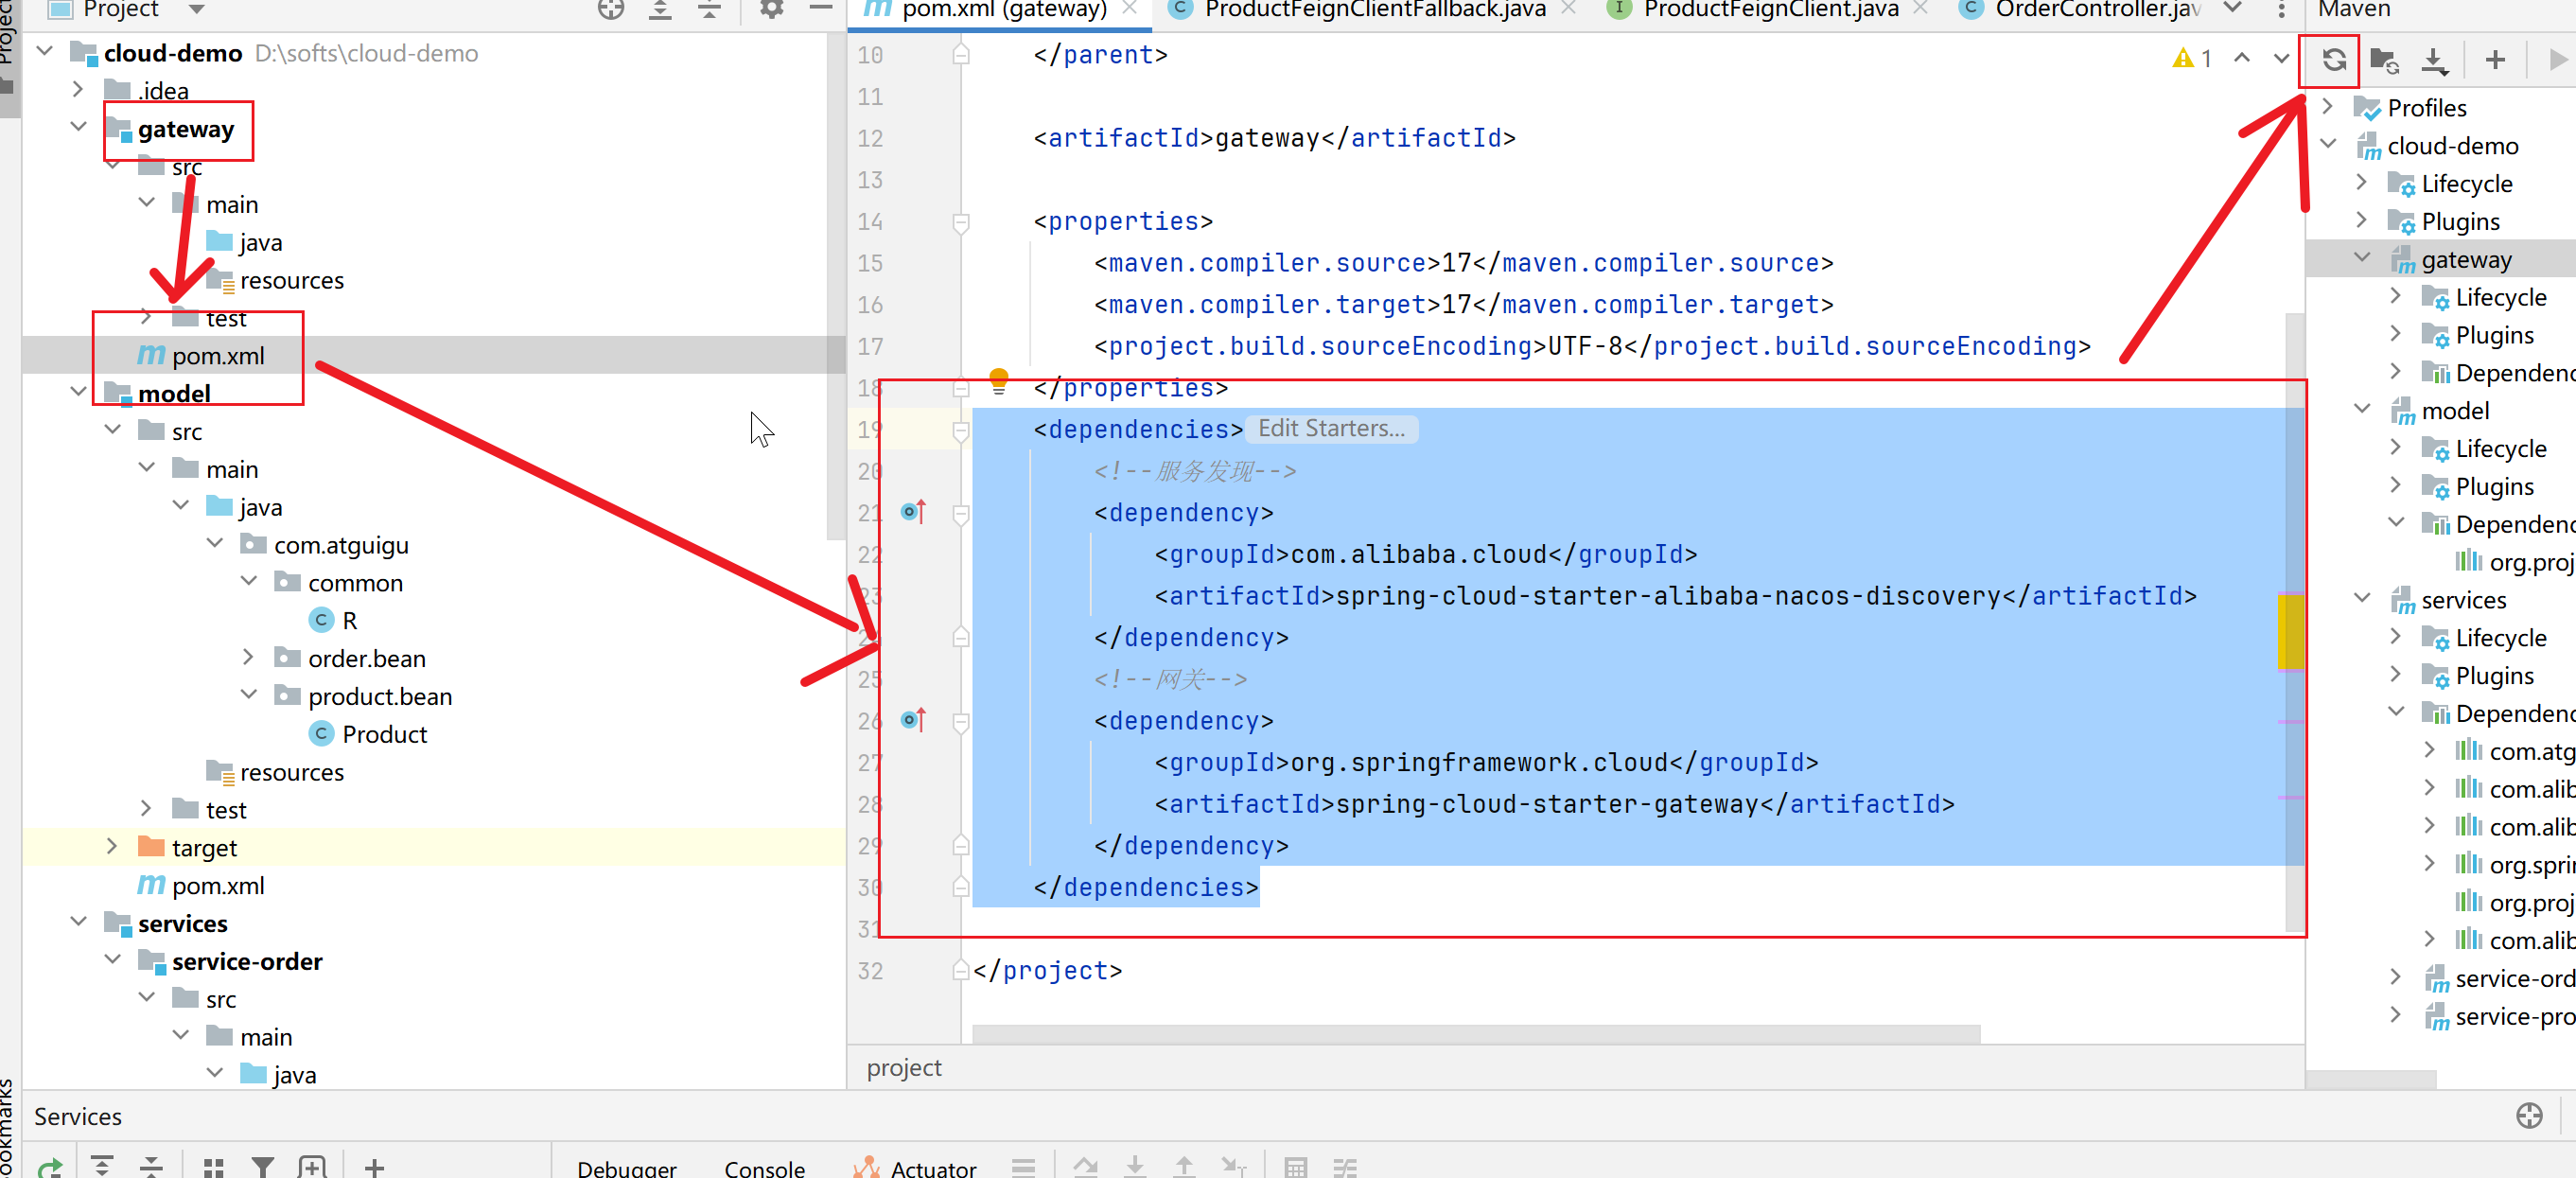The image size is (2576, 1178).
Task: Hide the Project tool window
Action: [x=821, y=8]
